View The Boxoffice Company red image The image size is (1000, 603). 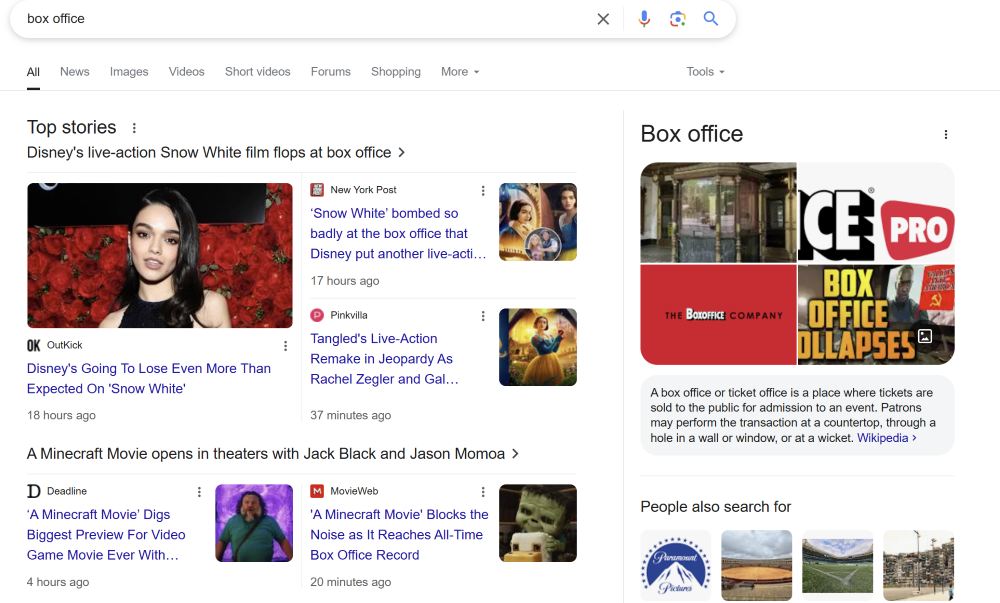click(x=718, y=315)
